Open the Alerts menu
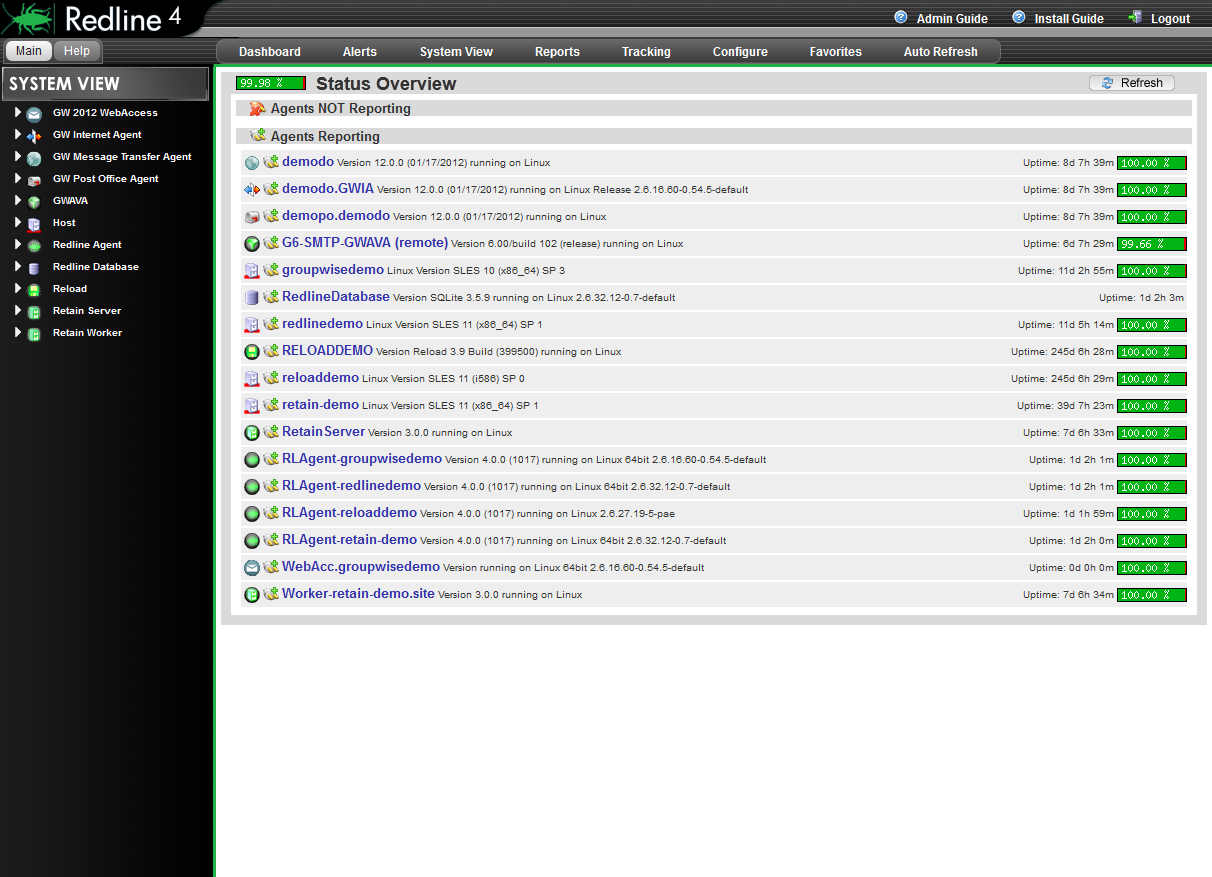This screenshot has width=1212, height=877. pyautogui.click(x=360, y=52)
